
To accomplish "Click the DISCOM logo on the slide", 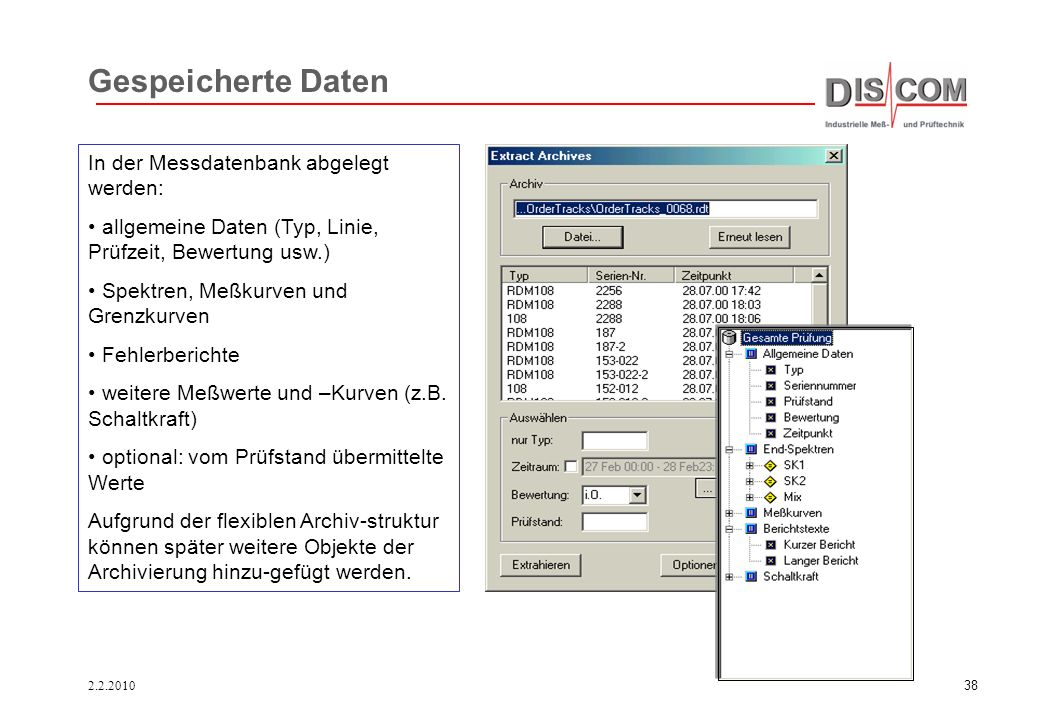I will pos(895,95).
